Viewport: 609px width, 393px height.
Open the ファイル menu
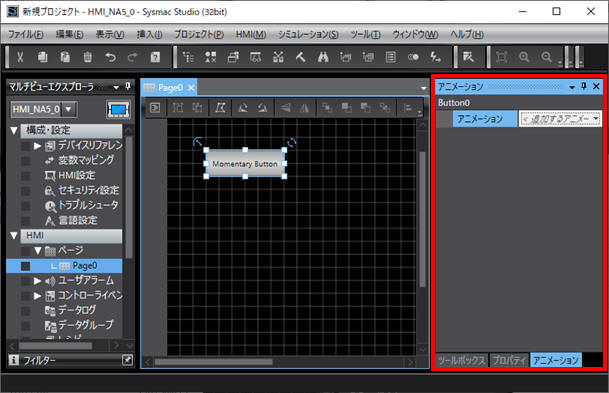26,35
